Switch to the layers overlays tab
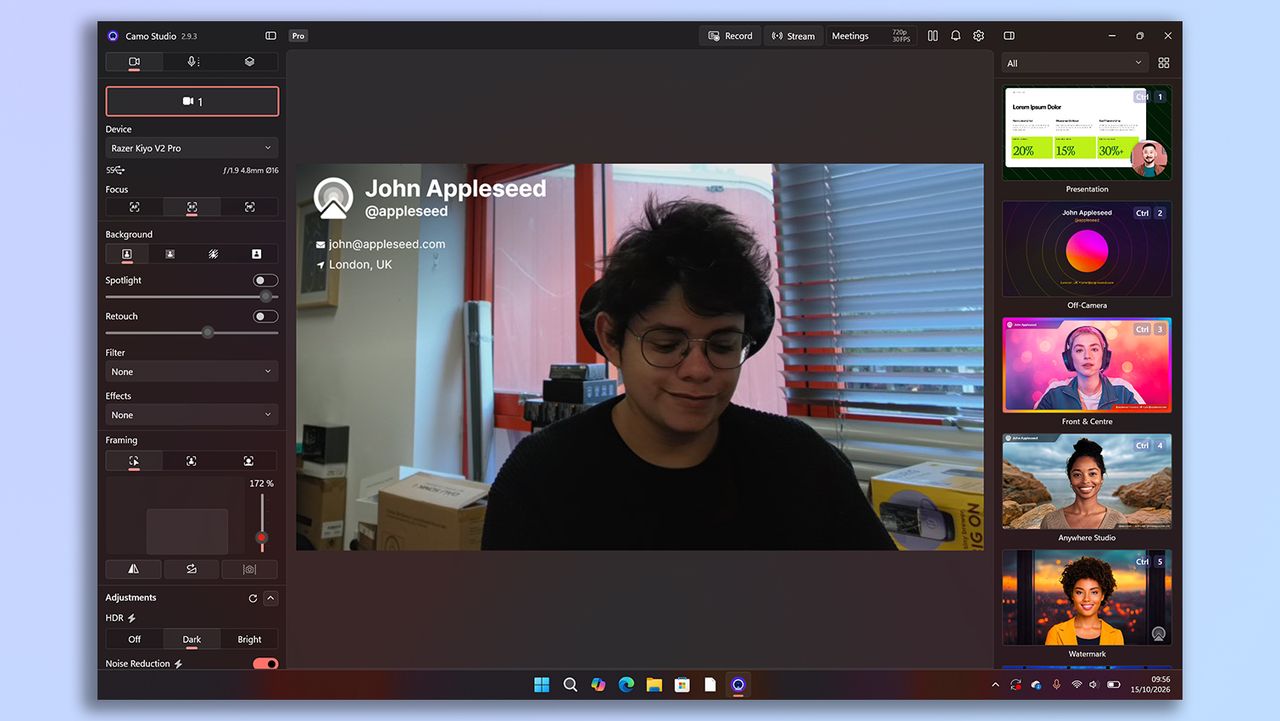 point(249,62)
